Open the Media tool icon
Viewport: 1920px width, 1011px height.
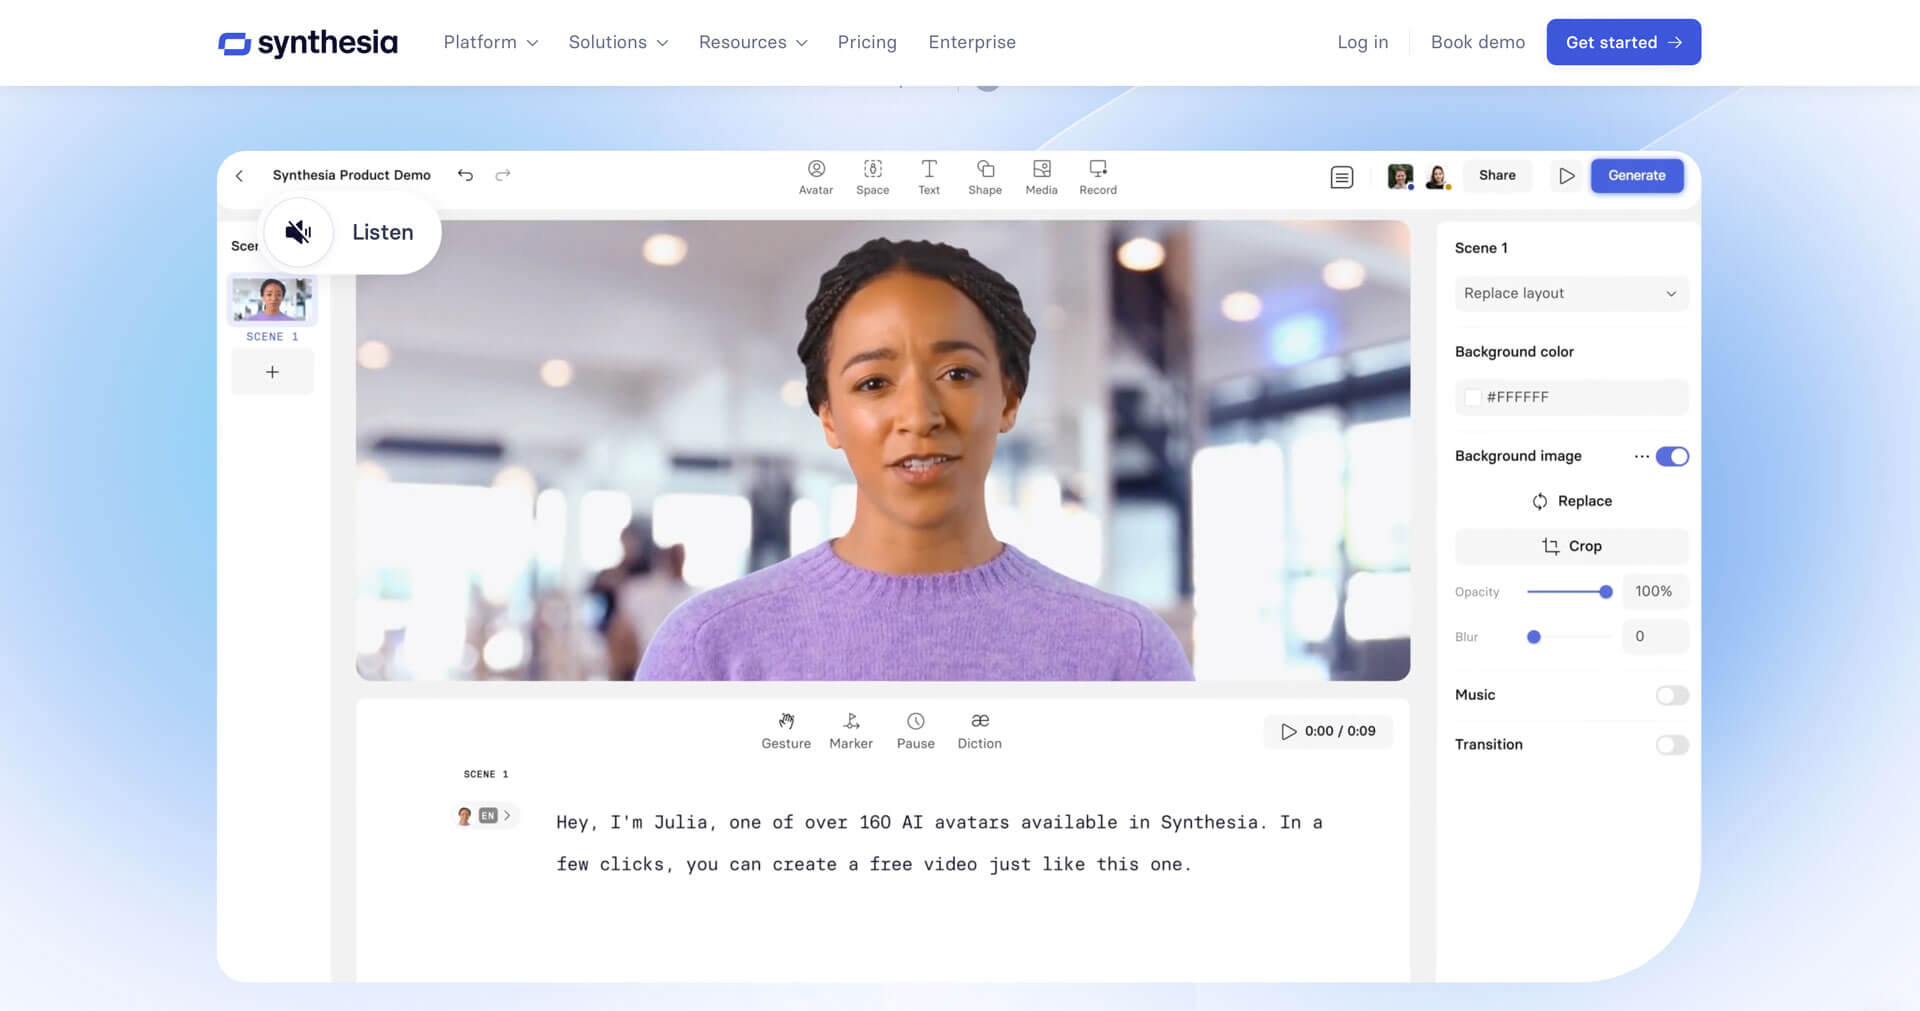[1041, 176]
